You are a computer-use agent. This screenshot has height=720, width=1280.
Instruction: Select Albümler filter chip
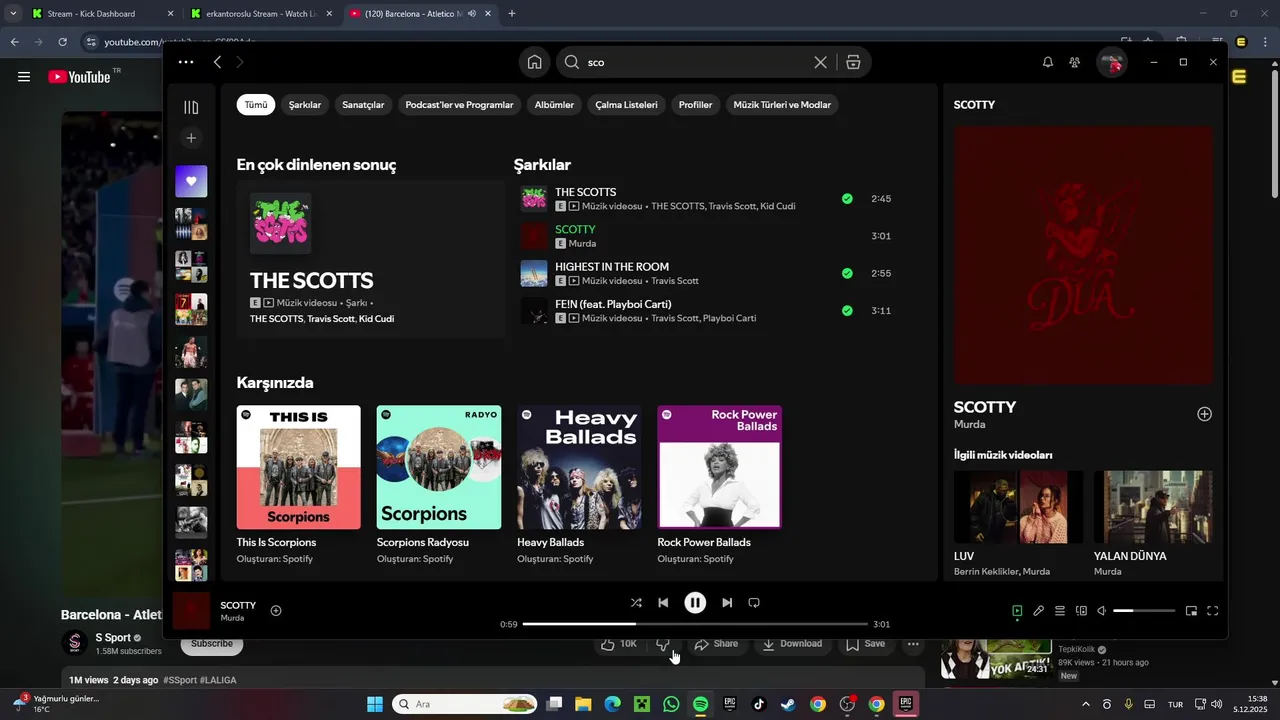click(554, 105)
